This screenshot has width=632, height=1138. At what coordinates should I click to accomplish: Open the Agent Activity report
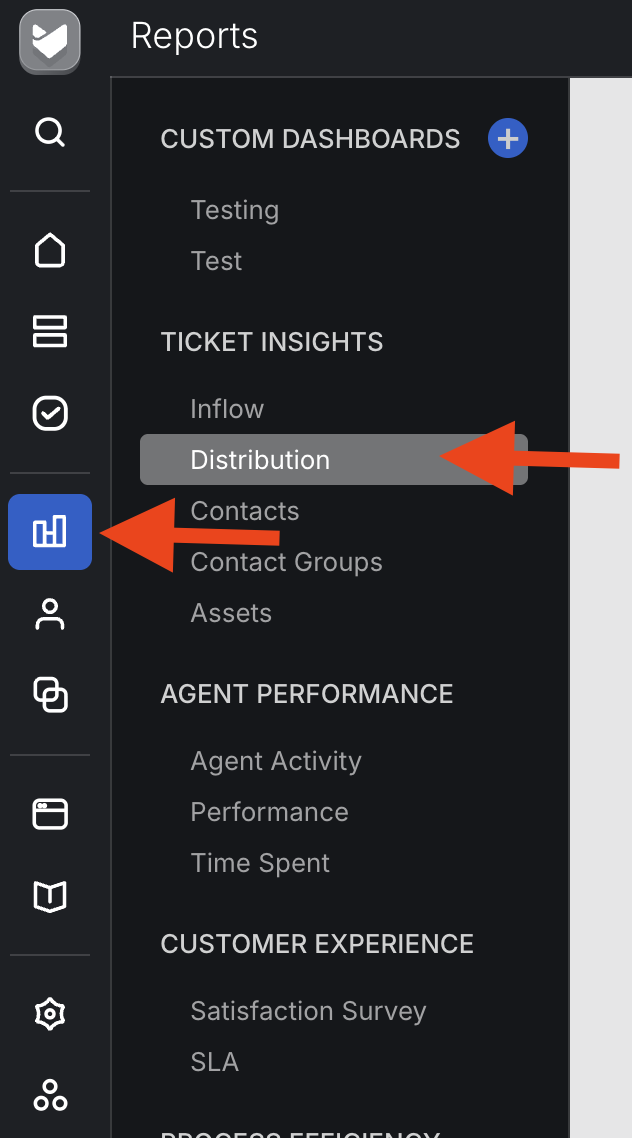276,761
